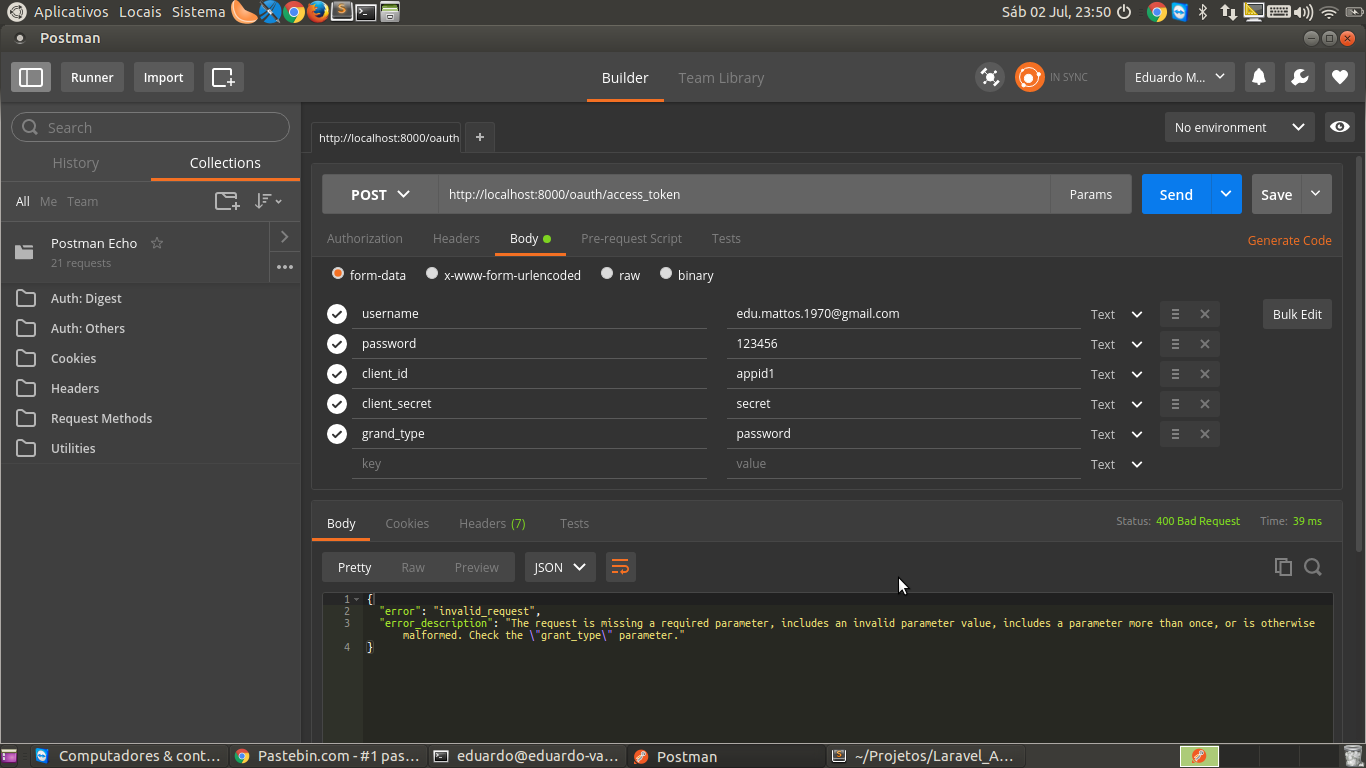Open settings wrench icon
This screenshot has width=1366, height=768.
pyautogui.click(x=1300, y=77)
